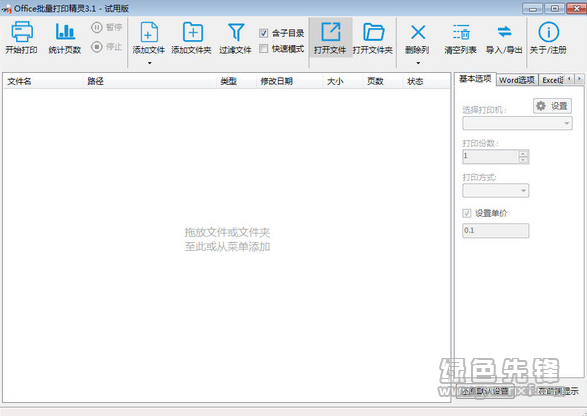
Task: Click the 统计页数 bar chart icon
Action: click(x=65, y=31)
